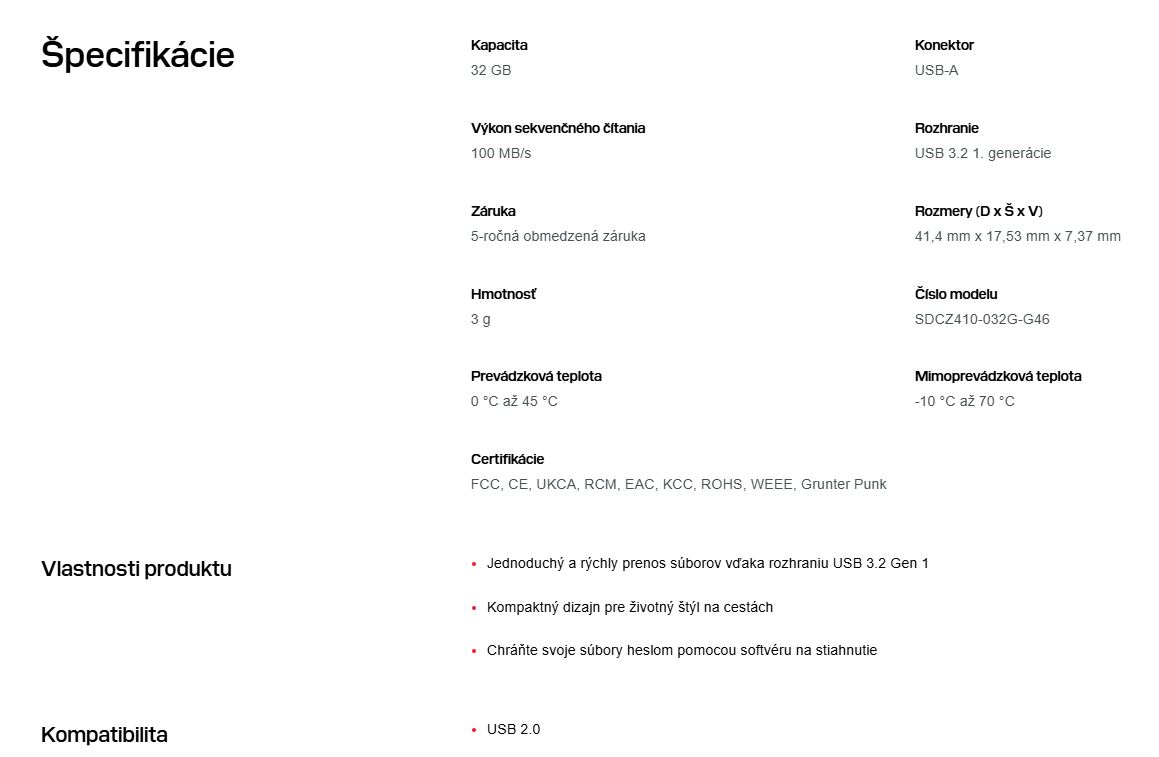This screenshot has width=1159, height=757.
Task: Click the Konektor label
Action: click(x=944, y=45)
